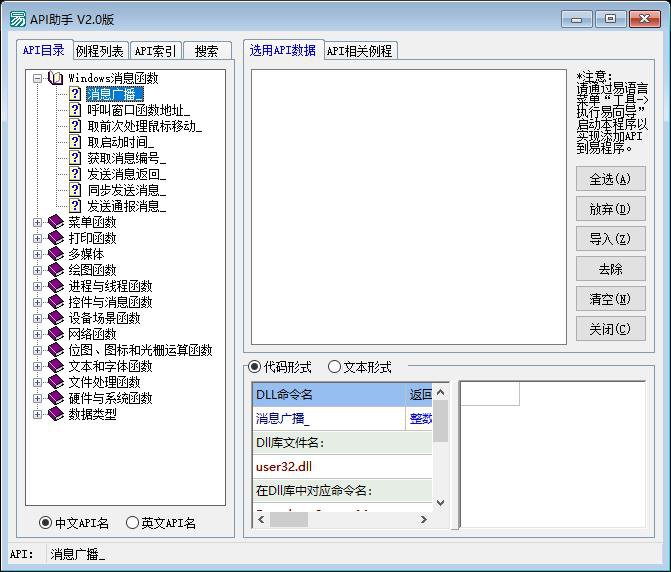This screenshot has width=671, height=572.
Task: Switch to the 选用API数据 tab
Action: point(283,50)
